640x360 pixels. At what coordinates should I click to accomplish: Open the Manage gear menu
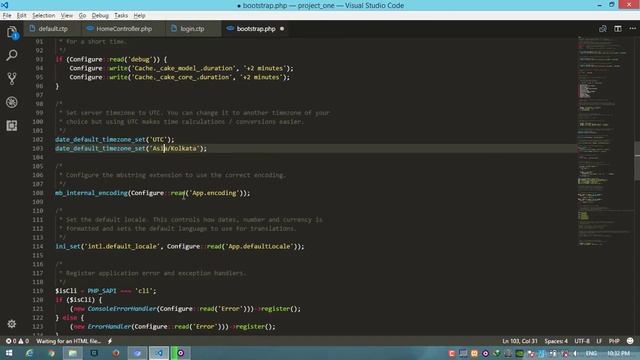click(11, 324)
